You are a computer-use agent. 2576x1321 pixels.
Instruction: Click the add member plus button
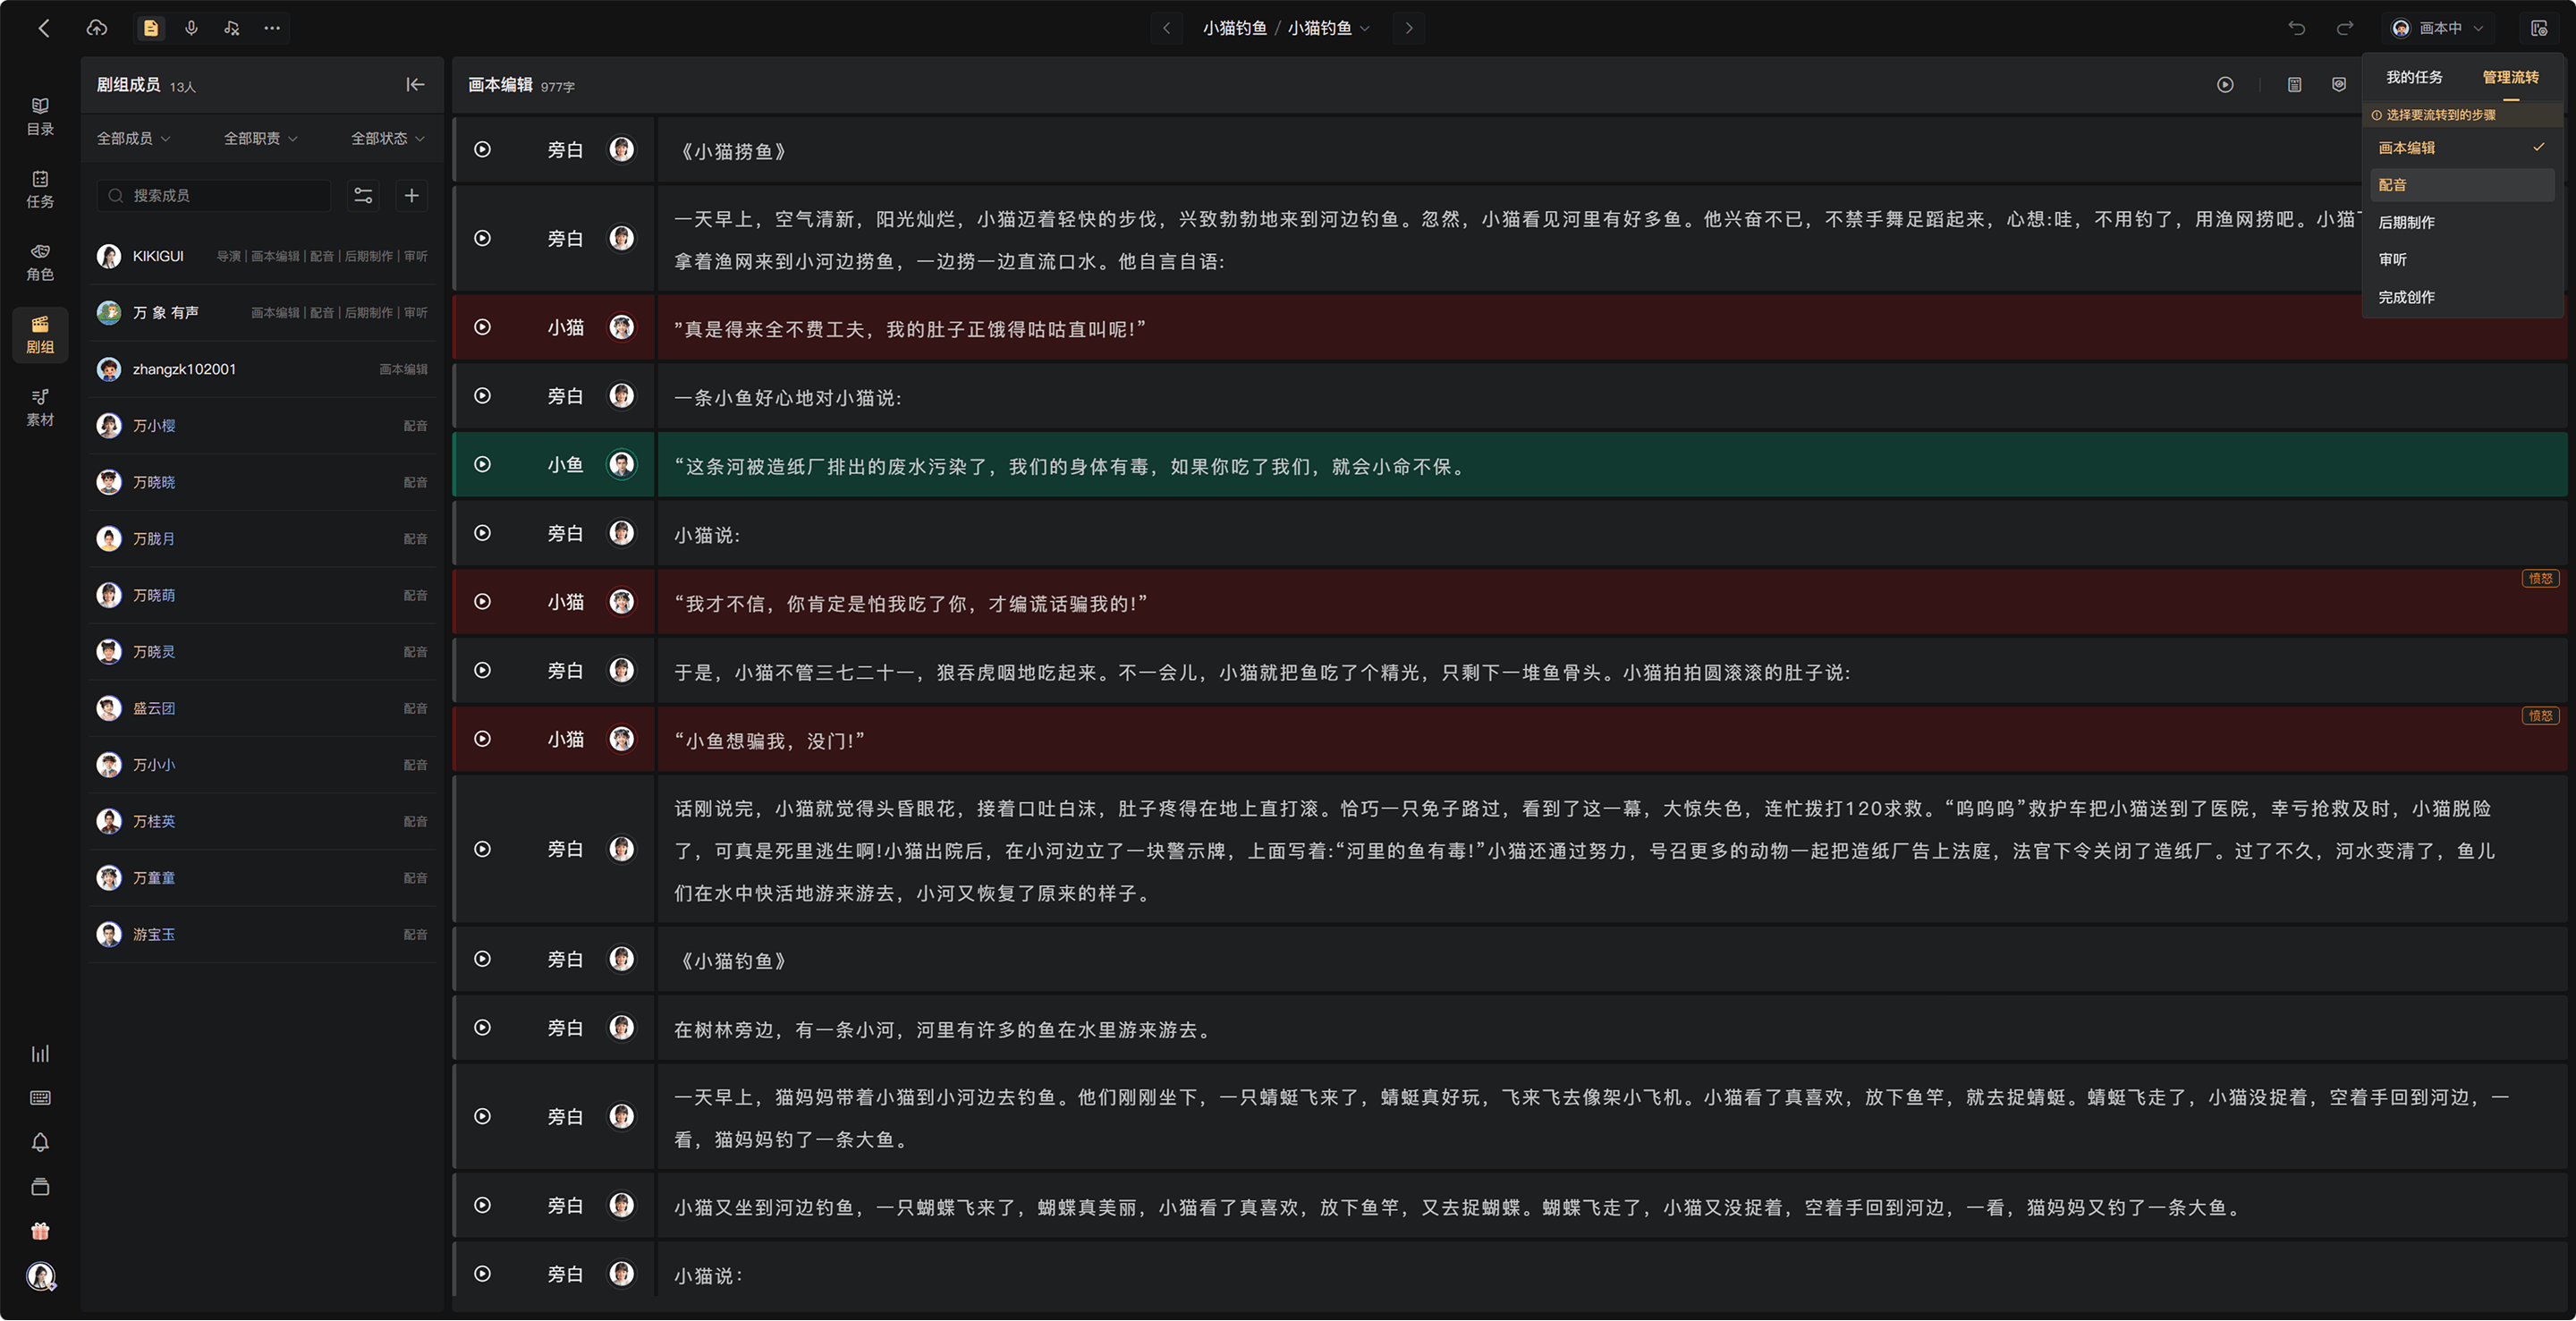pyautogui.click(x=411, y=195)
